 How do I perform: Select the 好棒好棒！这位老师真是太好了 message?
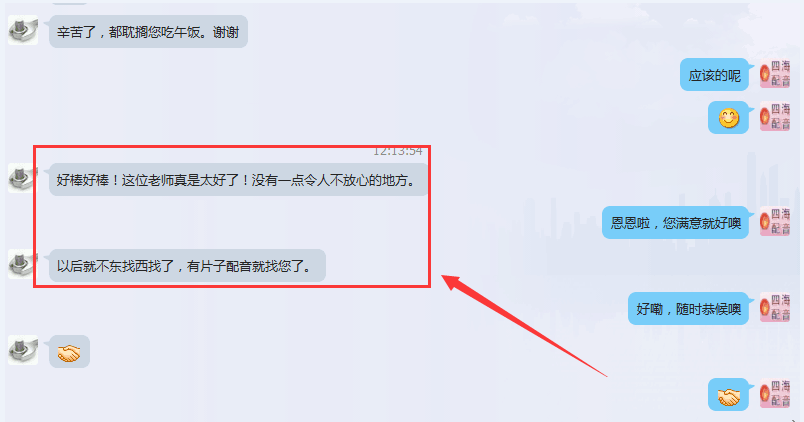[x=238, y=180]
